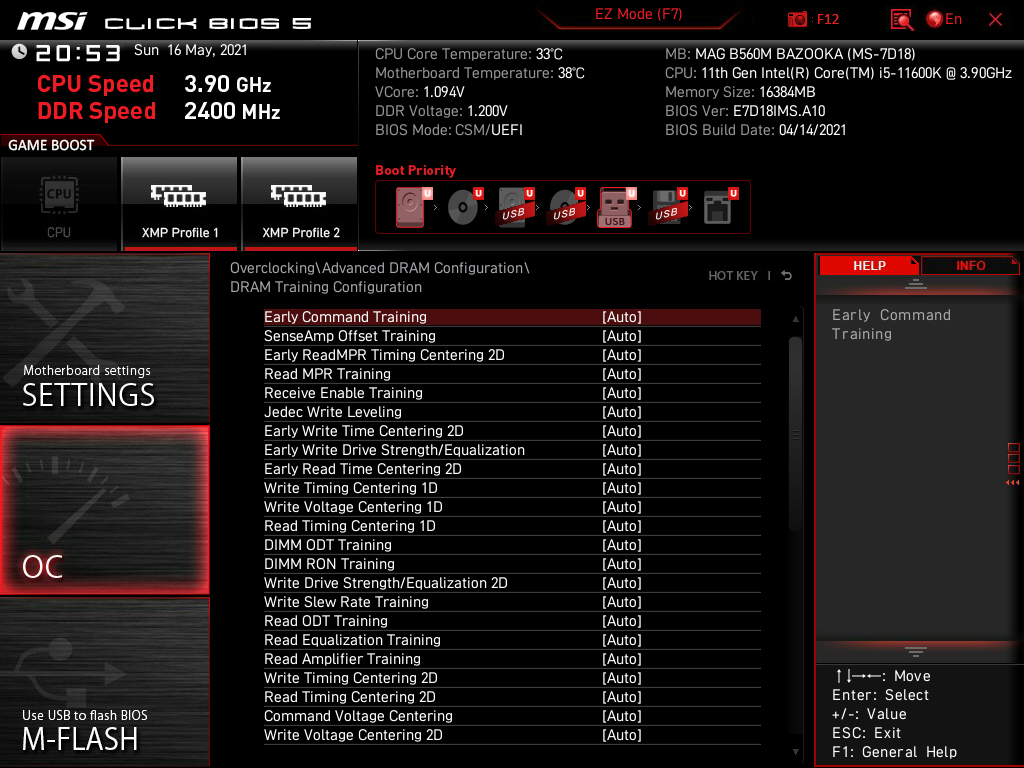Open the SETTINGS motherboard settings section

(104, 338)
